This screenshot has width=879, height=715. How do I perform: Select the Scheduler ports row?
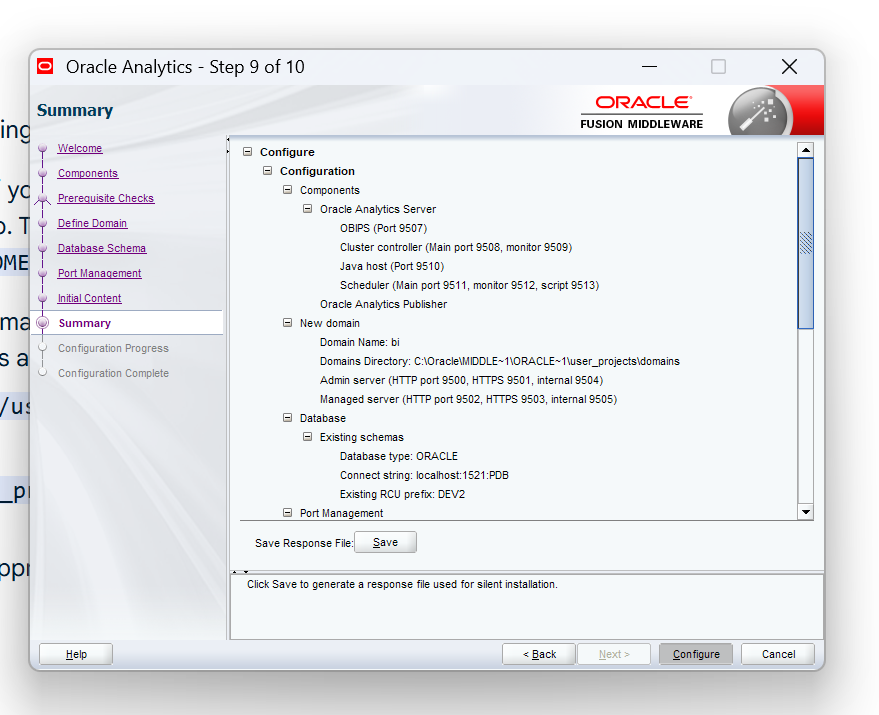pos(469,285)
